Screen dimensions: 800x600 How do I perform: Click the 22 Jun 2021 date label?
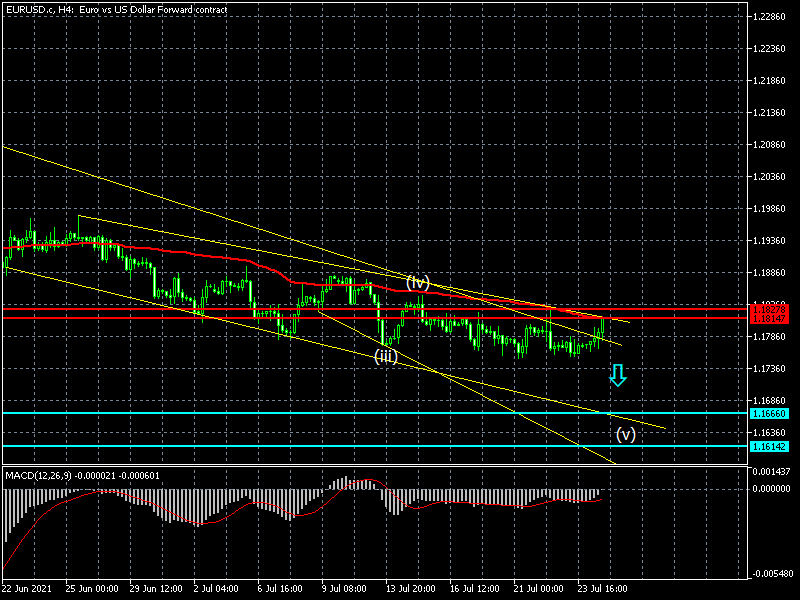pos(28,590)
